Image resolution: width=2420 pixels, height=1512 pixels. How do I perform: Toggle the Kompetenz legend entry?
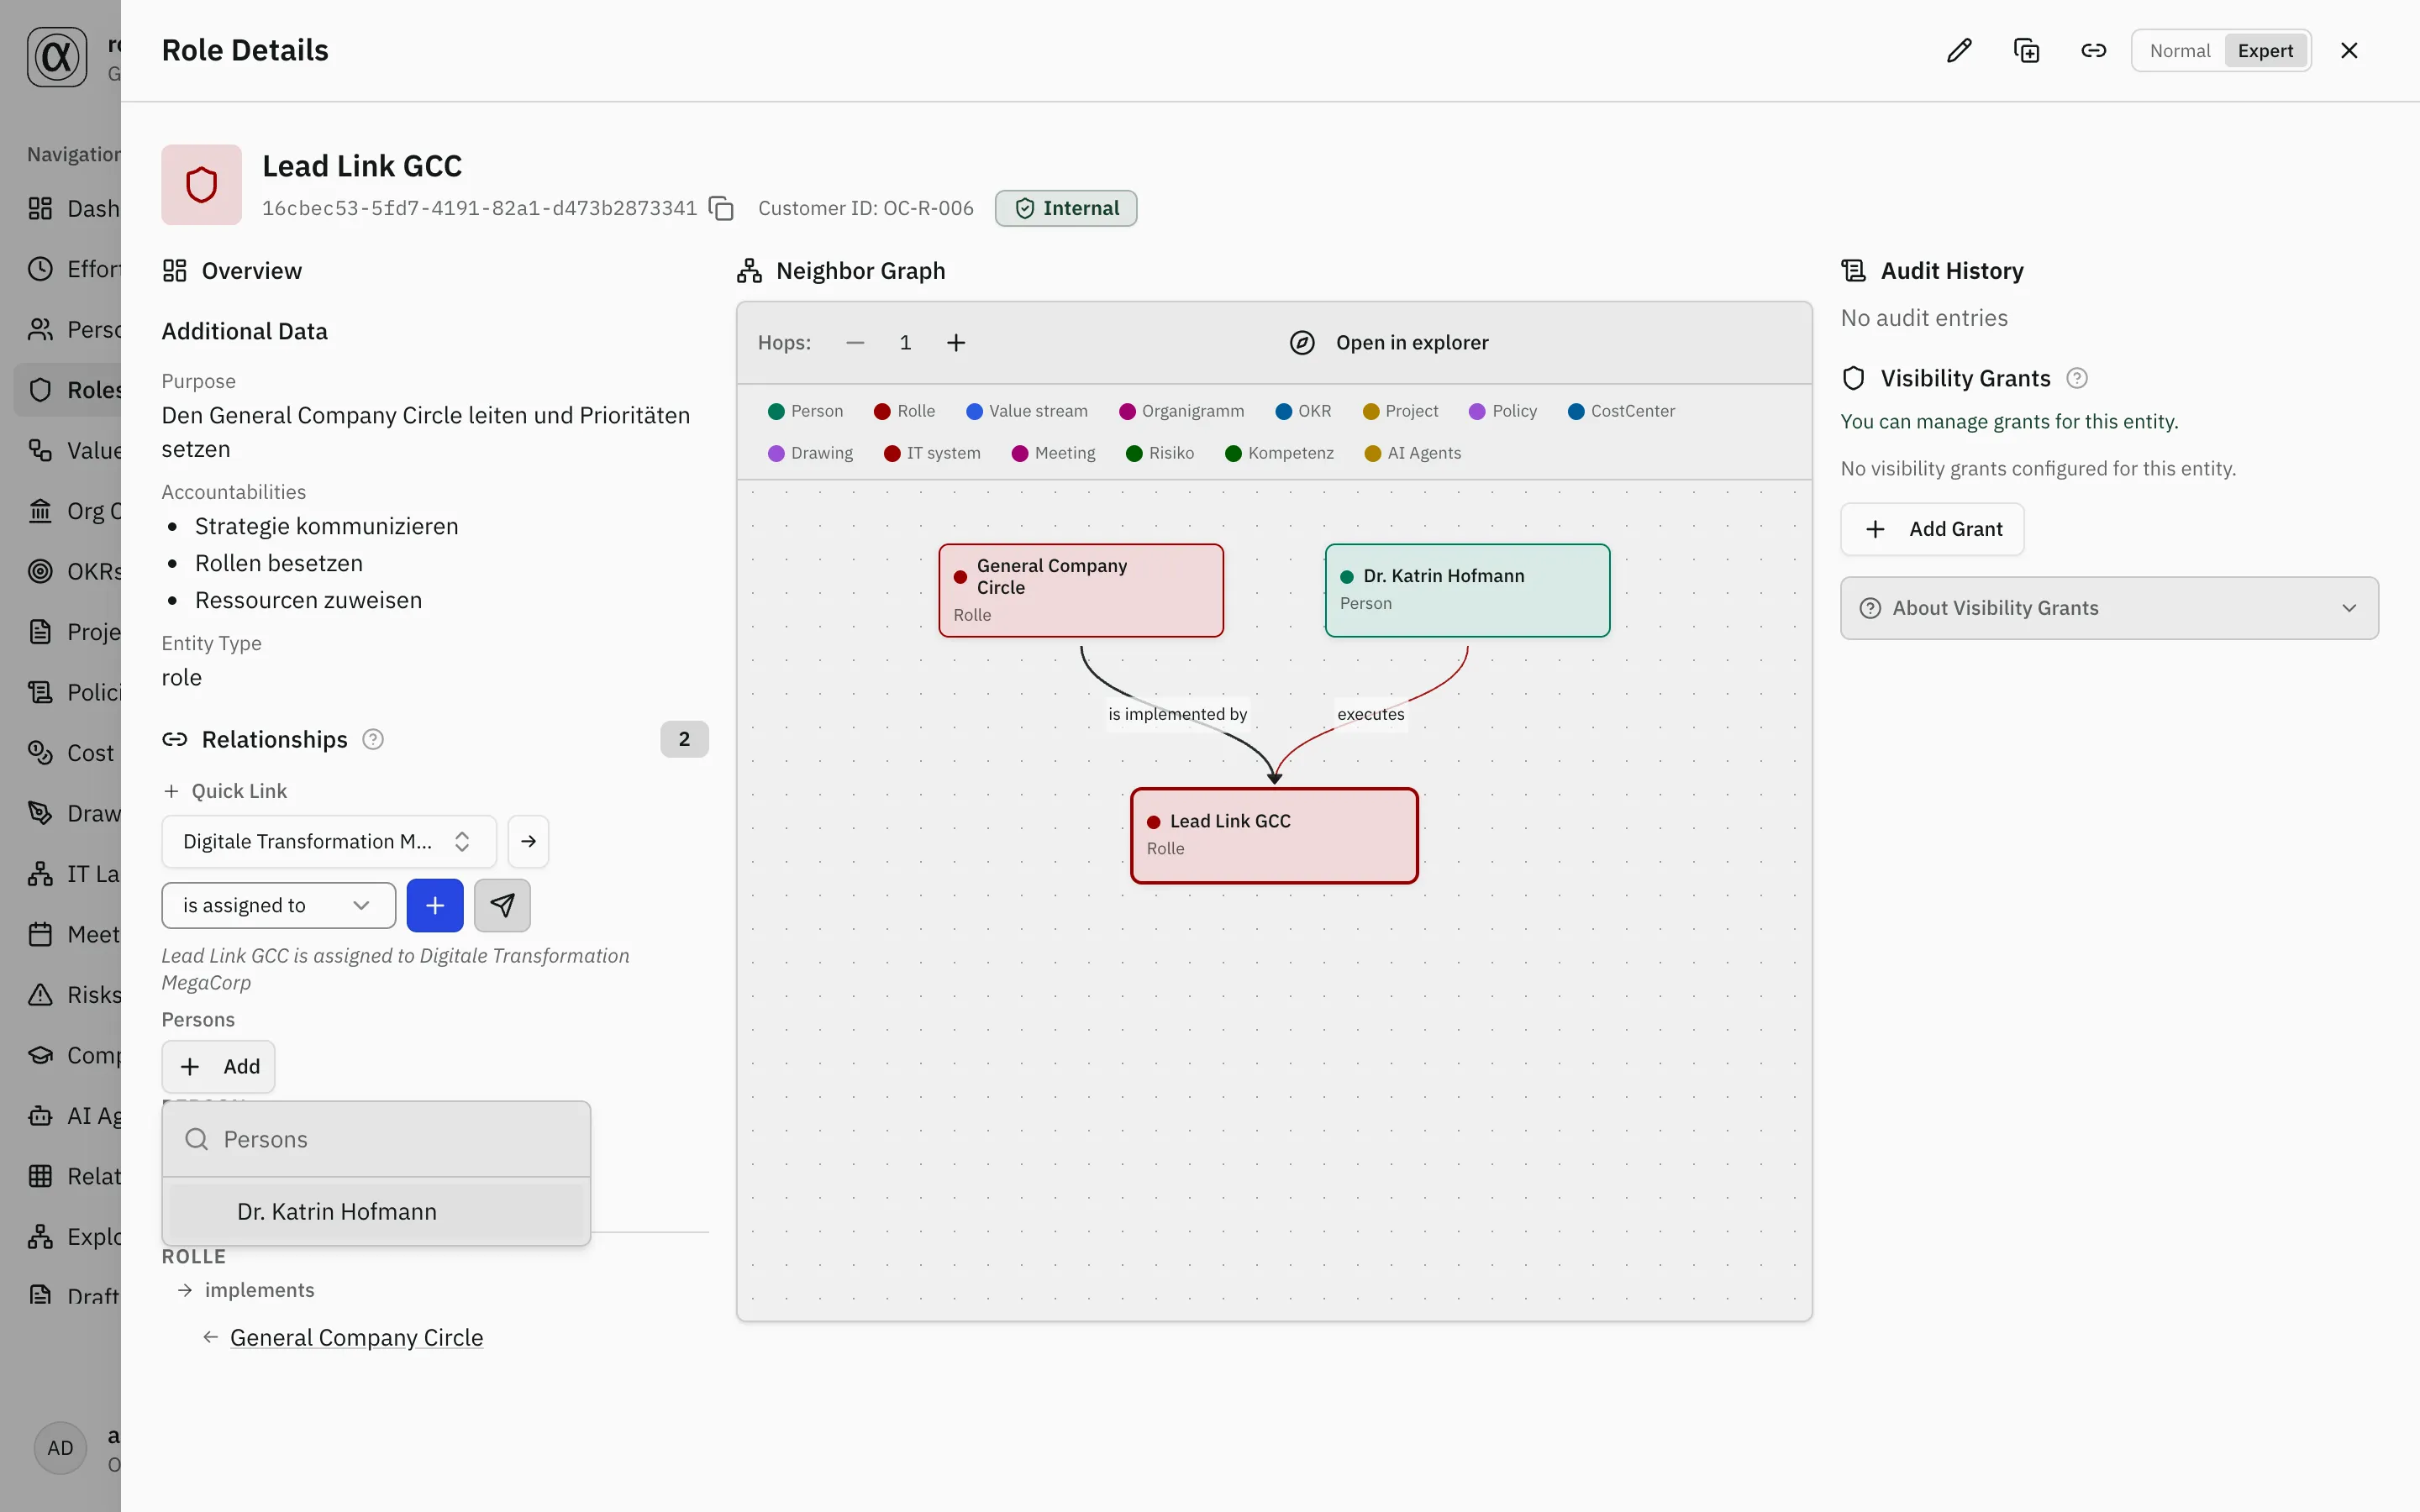pyautogui.click(x=1279, y=453)
